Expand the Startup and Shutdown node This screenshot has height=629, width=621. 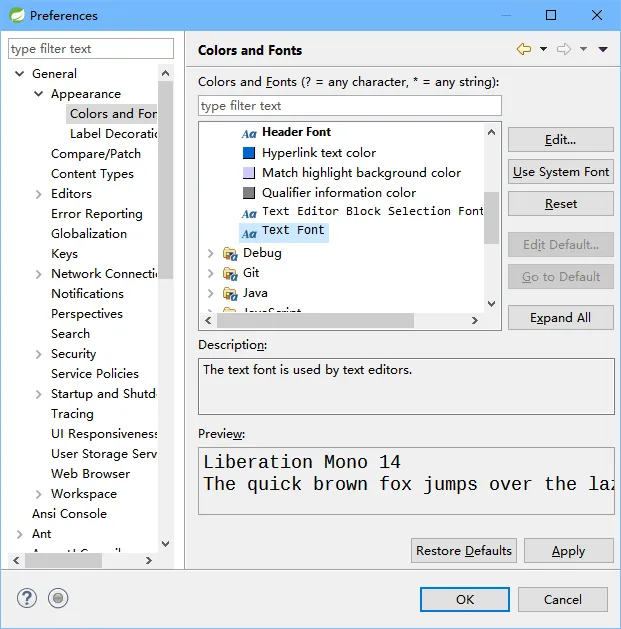tap(39, 394)
